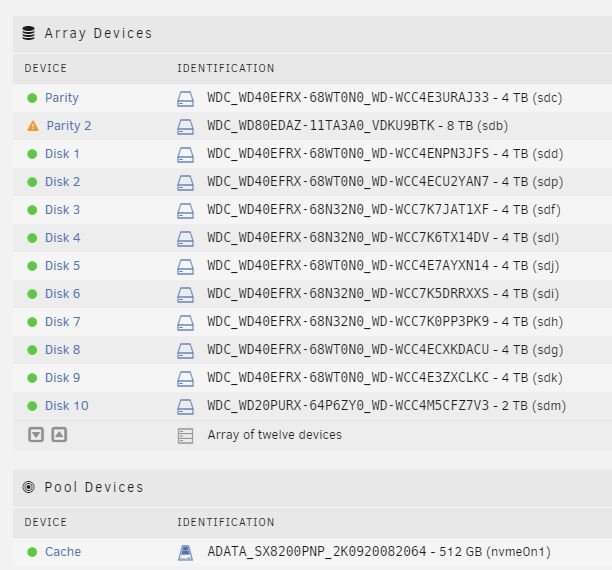Select the WD-WCC4ECU2YAN7 (sdp) identification text
This screenshot has height=570, width=612.
tap(385, 182)
